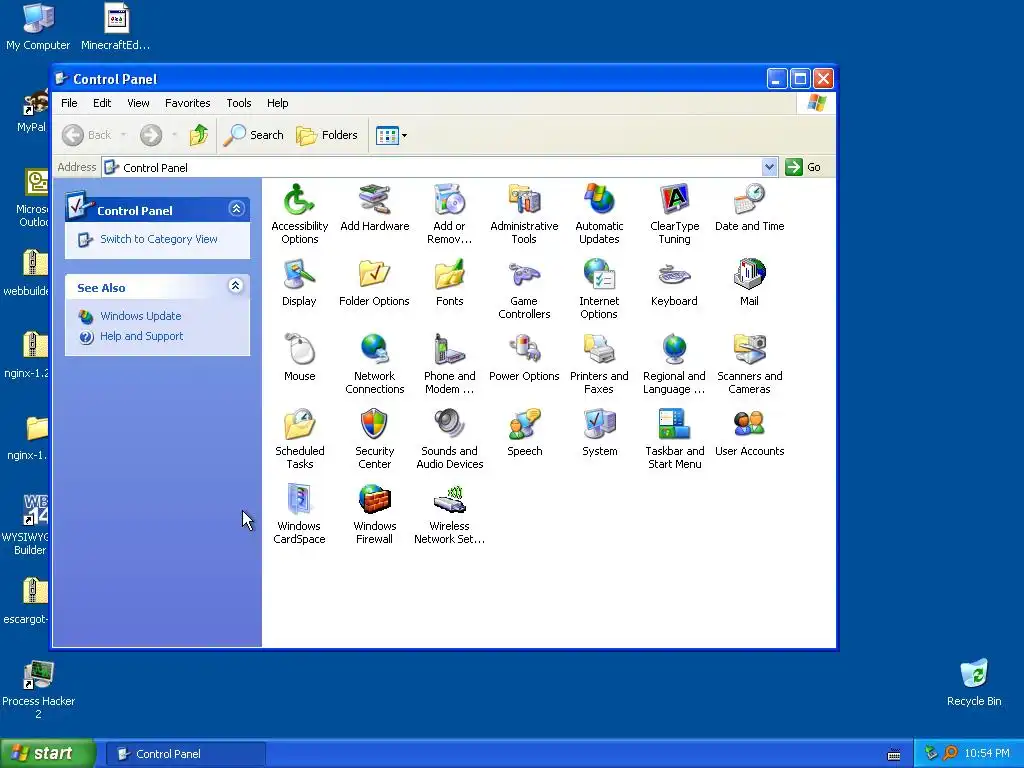
Task: Click the system tray clock
Action: (x=986, y=754)
